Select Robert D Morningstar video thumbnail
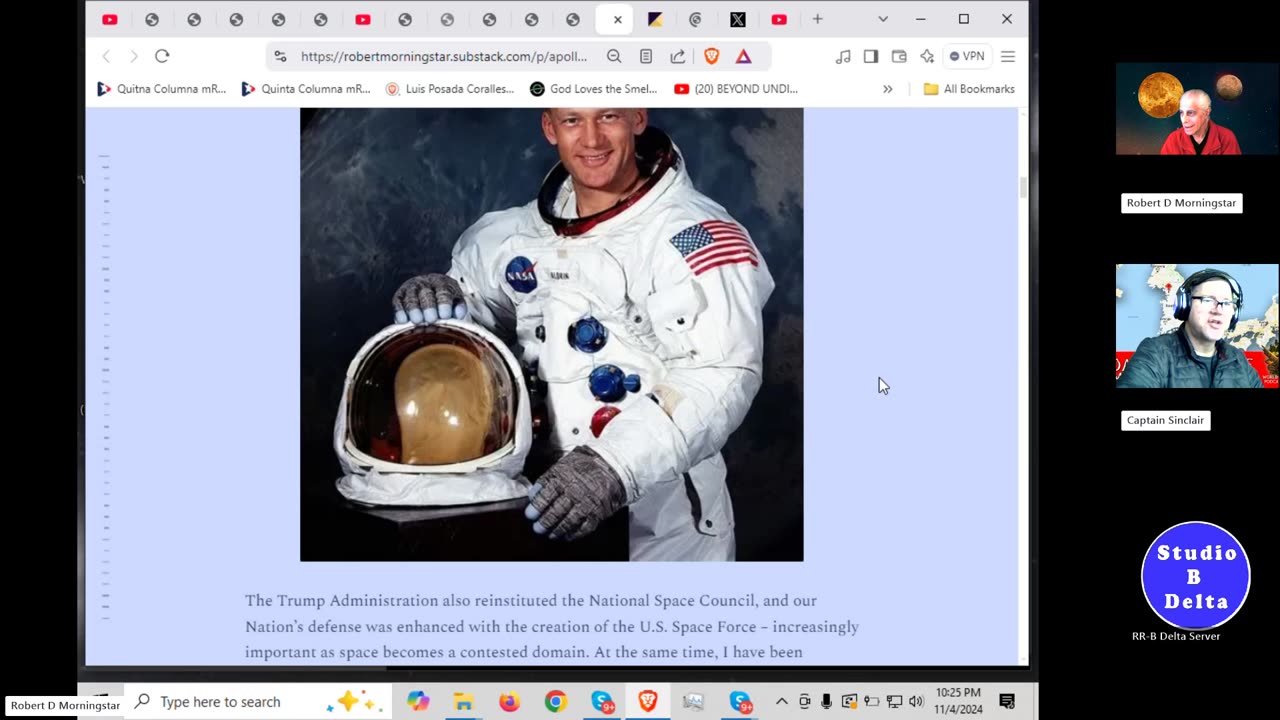1280x720 pixels. click(x=1197, y=109)
